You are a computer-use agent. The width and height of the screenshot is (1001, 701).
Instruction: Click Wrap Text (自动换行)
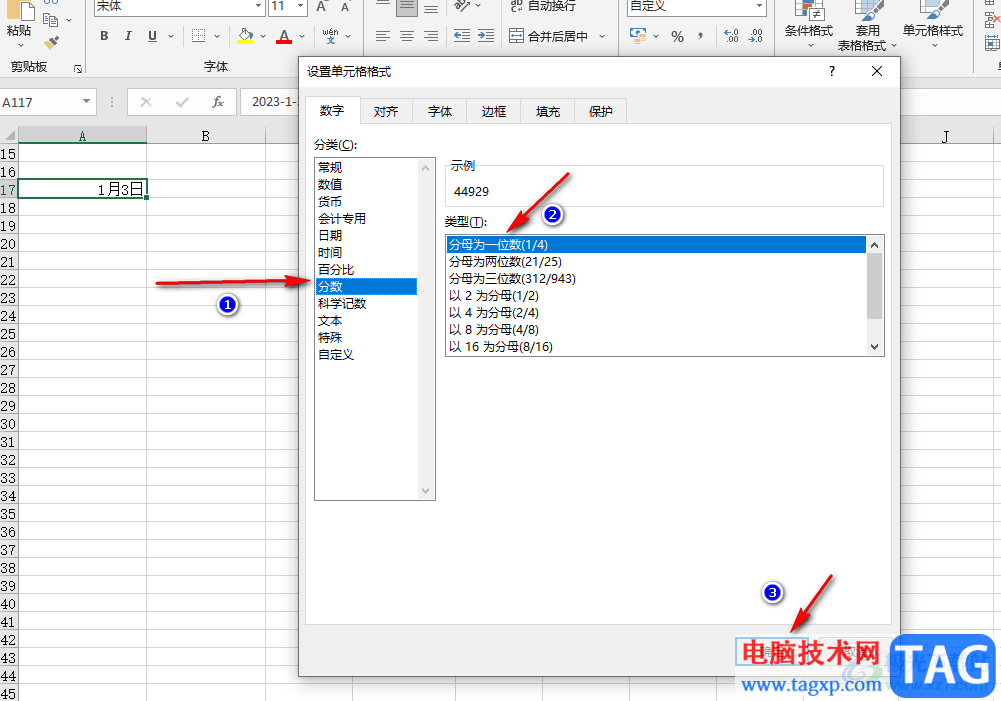pyautogui.click(x=543, y=6)
